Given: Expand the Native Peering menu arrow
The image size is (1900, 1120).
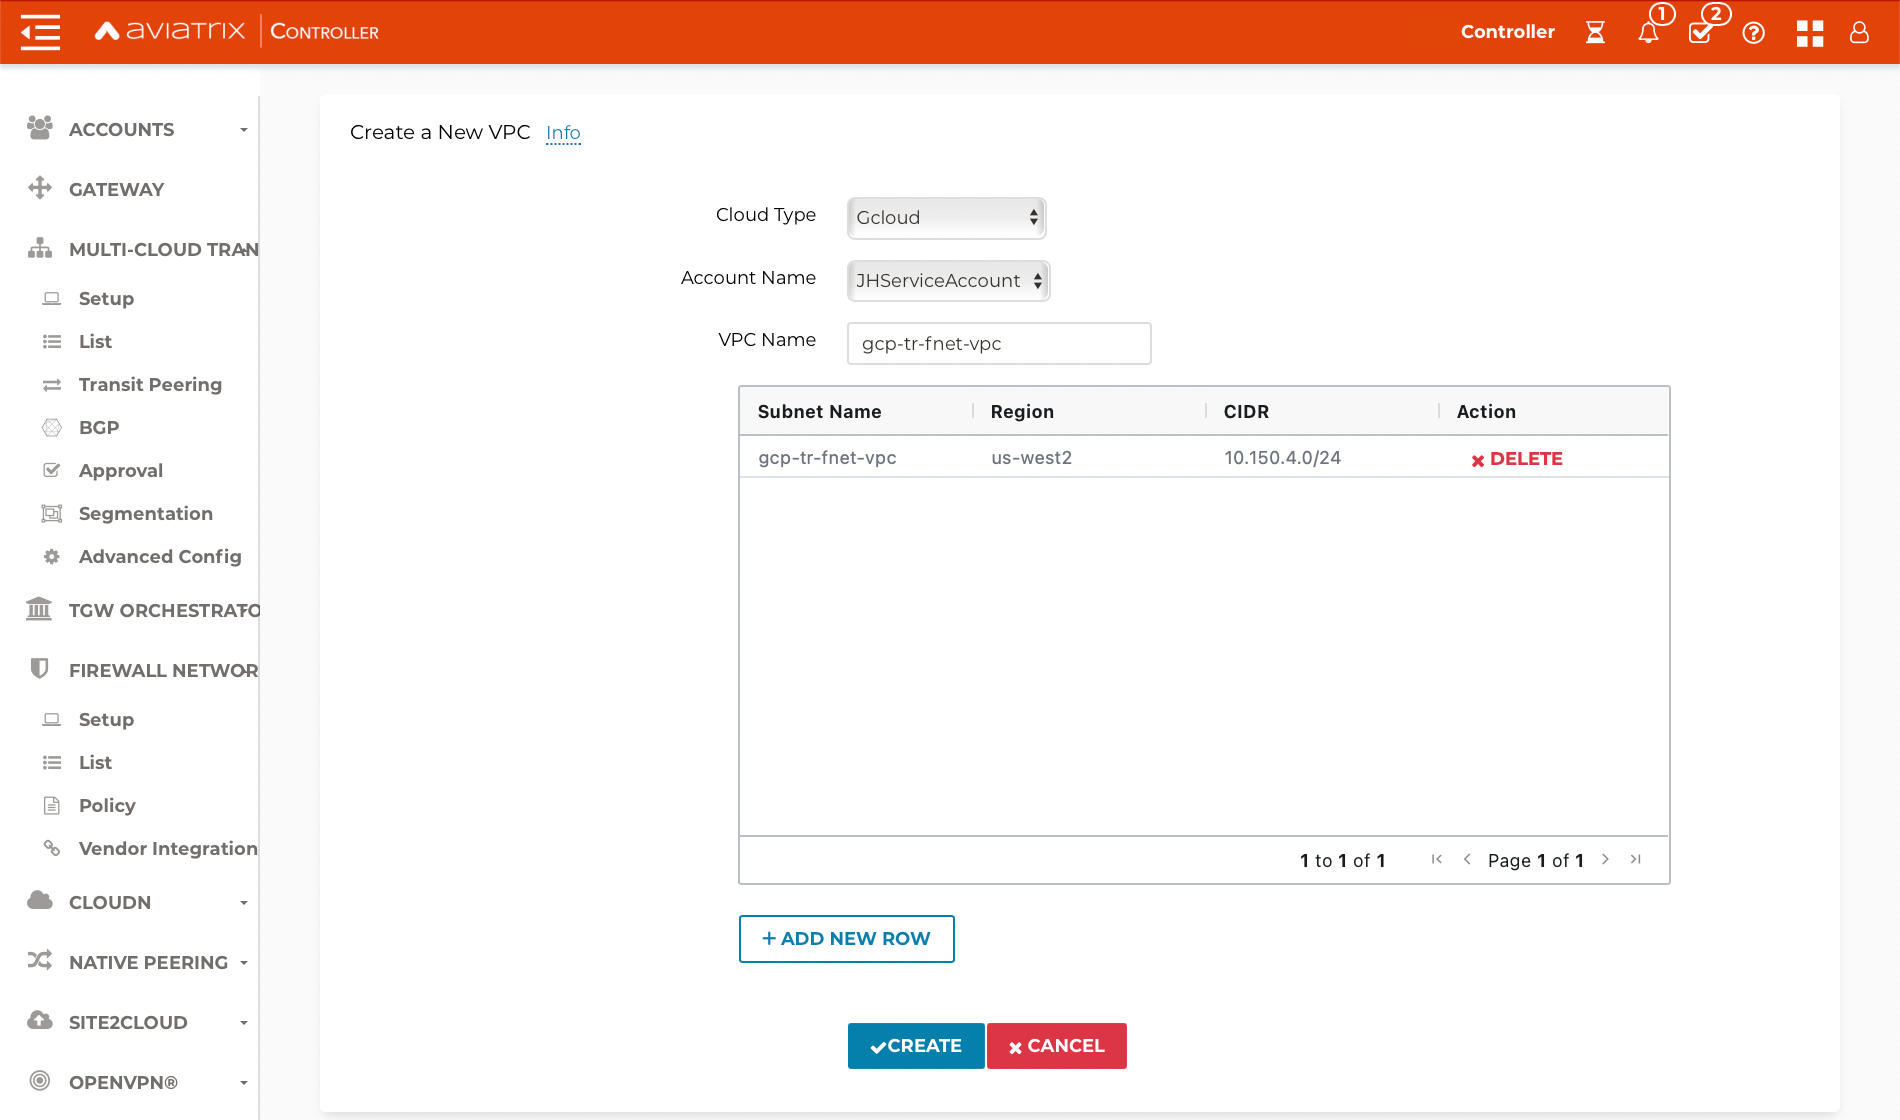Looking at the screenshot, I should point(243,962).
